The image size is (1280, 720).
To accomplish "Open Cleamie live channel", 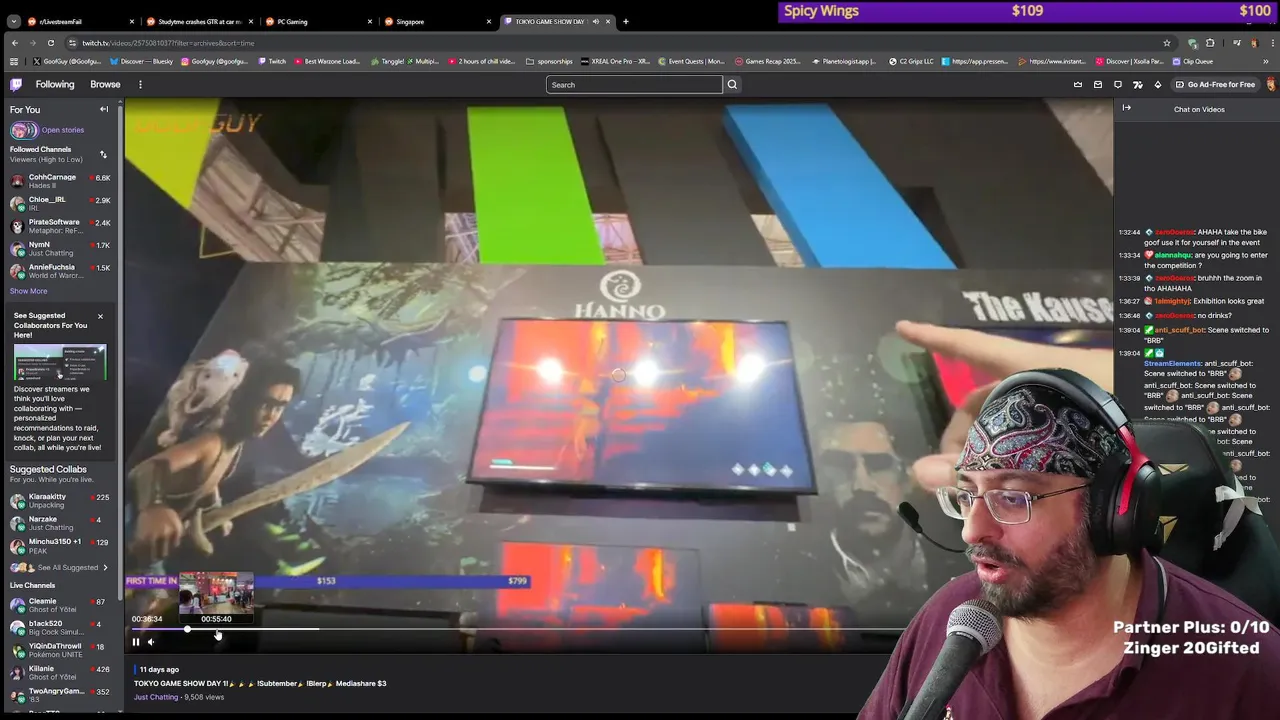I will coord(60,605).
